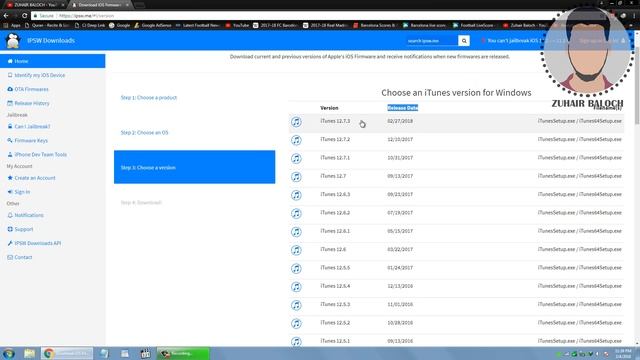Image resolution: width=640 pixels, height=360 pixels.
Task: Click the search magnifier button
Action: [x=464, y=41]
